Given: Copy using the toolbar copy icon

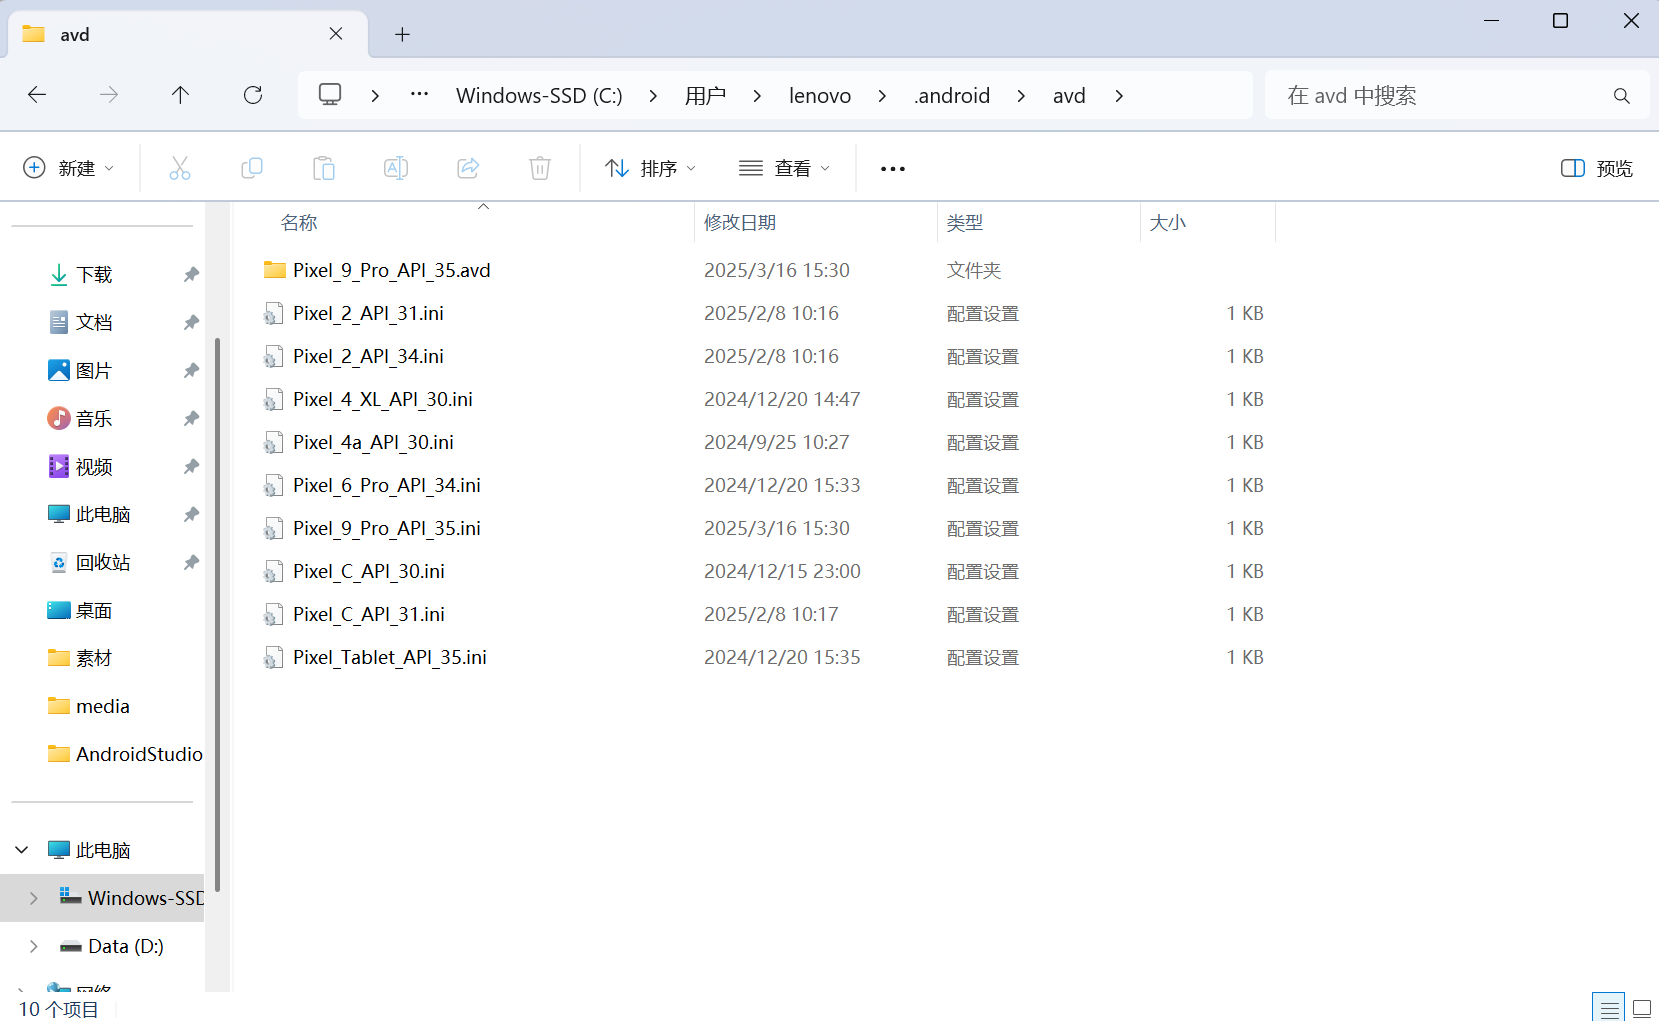Looking at the screenshot, I should pyautogui.click(x=252, y=168).
